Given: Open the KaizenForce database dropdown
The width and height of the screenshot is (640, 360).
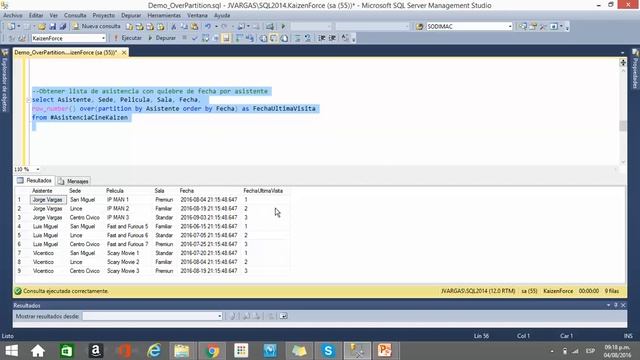Looking at the screenshot, I should click(103, 38).
